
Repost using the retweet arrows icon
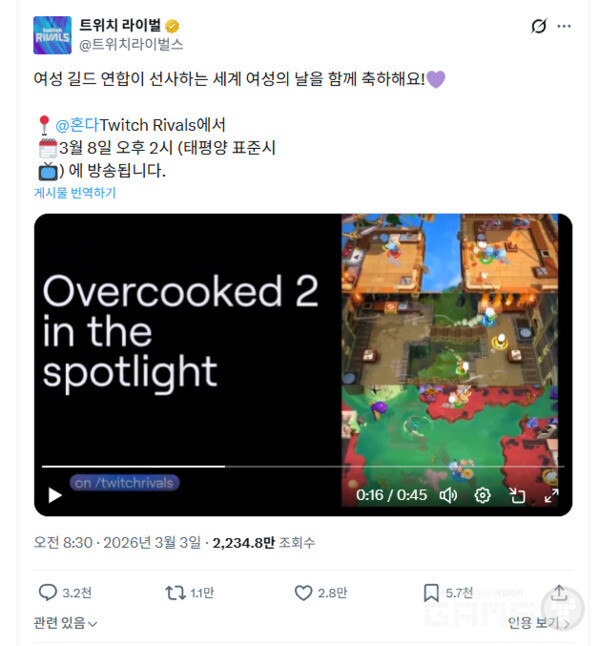point(175,593)
